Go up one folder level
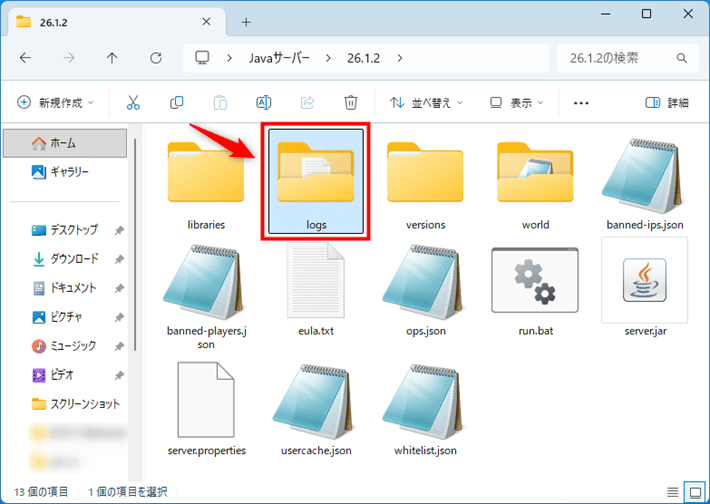The image size is (710, 504). pyautogui.click(x=112, y=58)
